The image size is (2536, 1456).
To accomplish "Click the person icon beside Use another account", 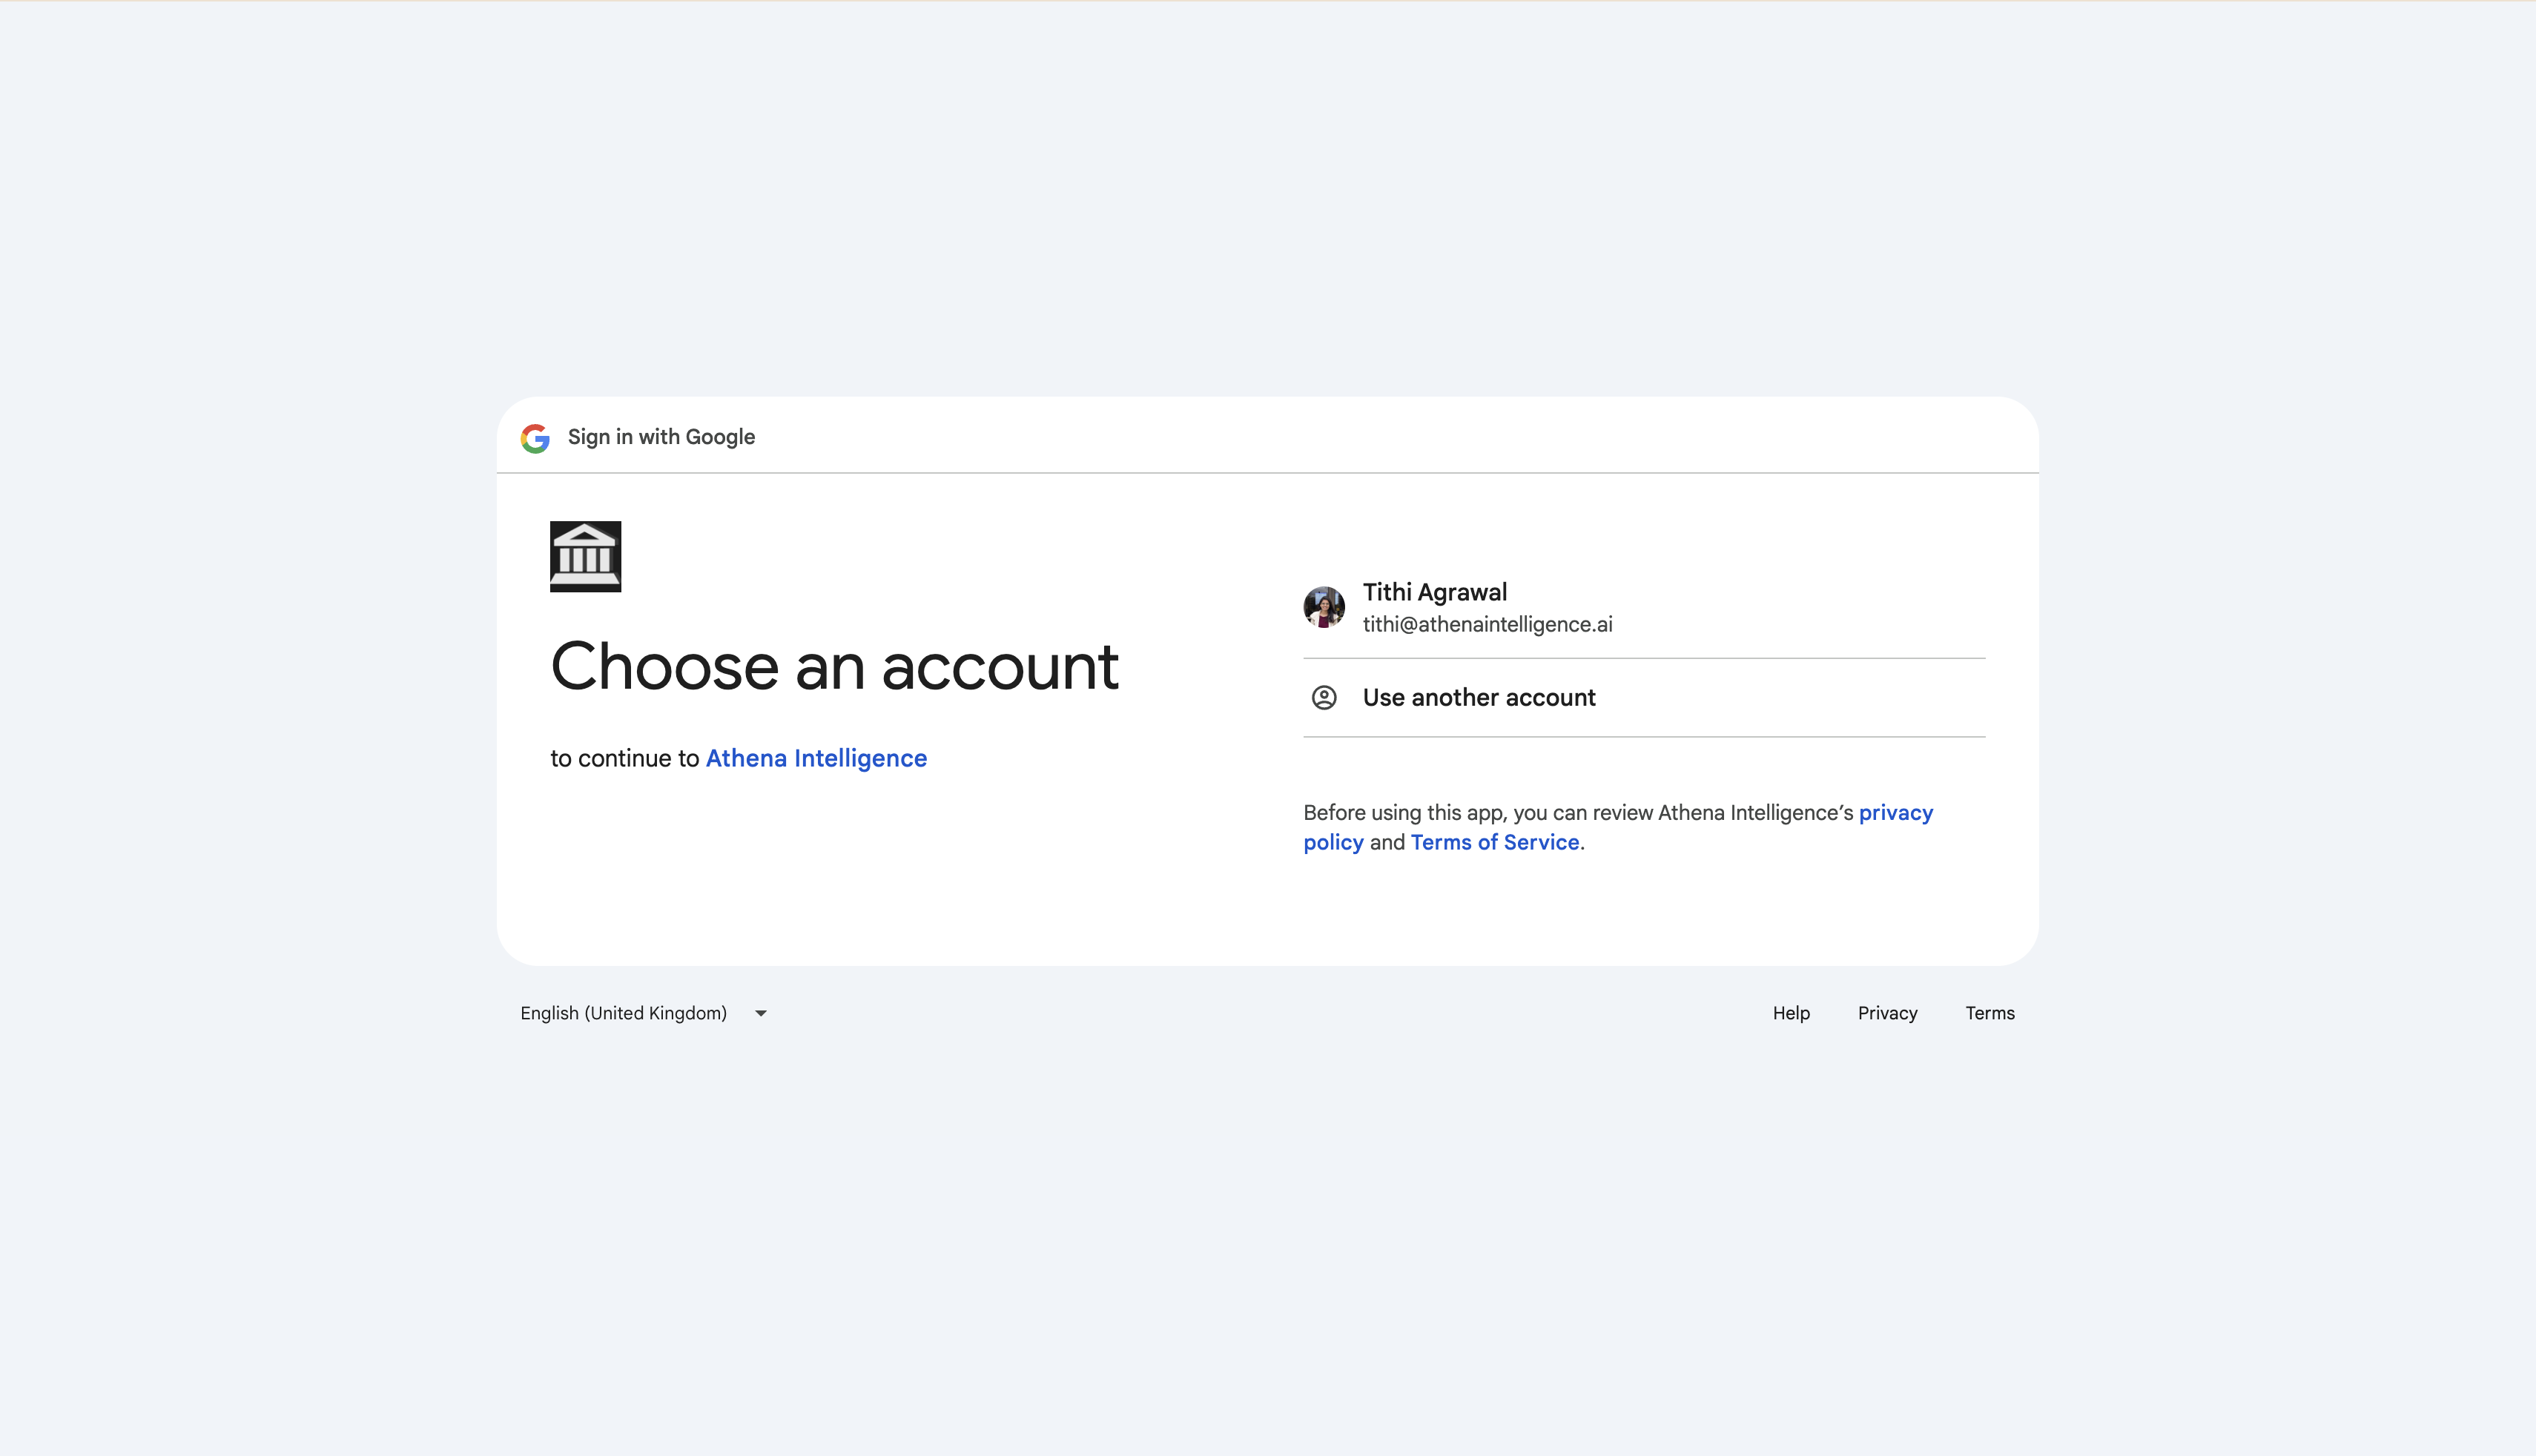I will click(x=1323, y=698).
